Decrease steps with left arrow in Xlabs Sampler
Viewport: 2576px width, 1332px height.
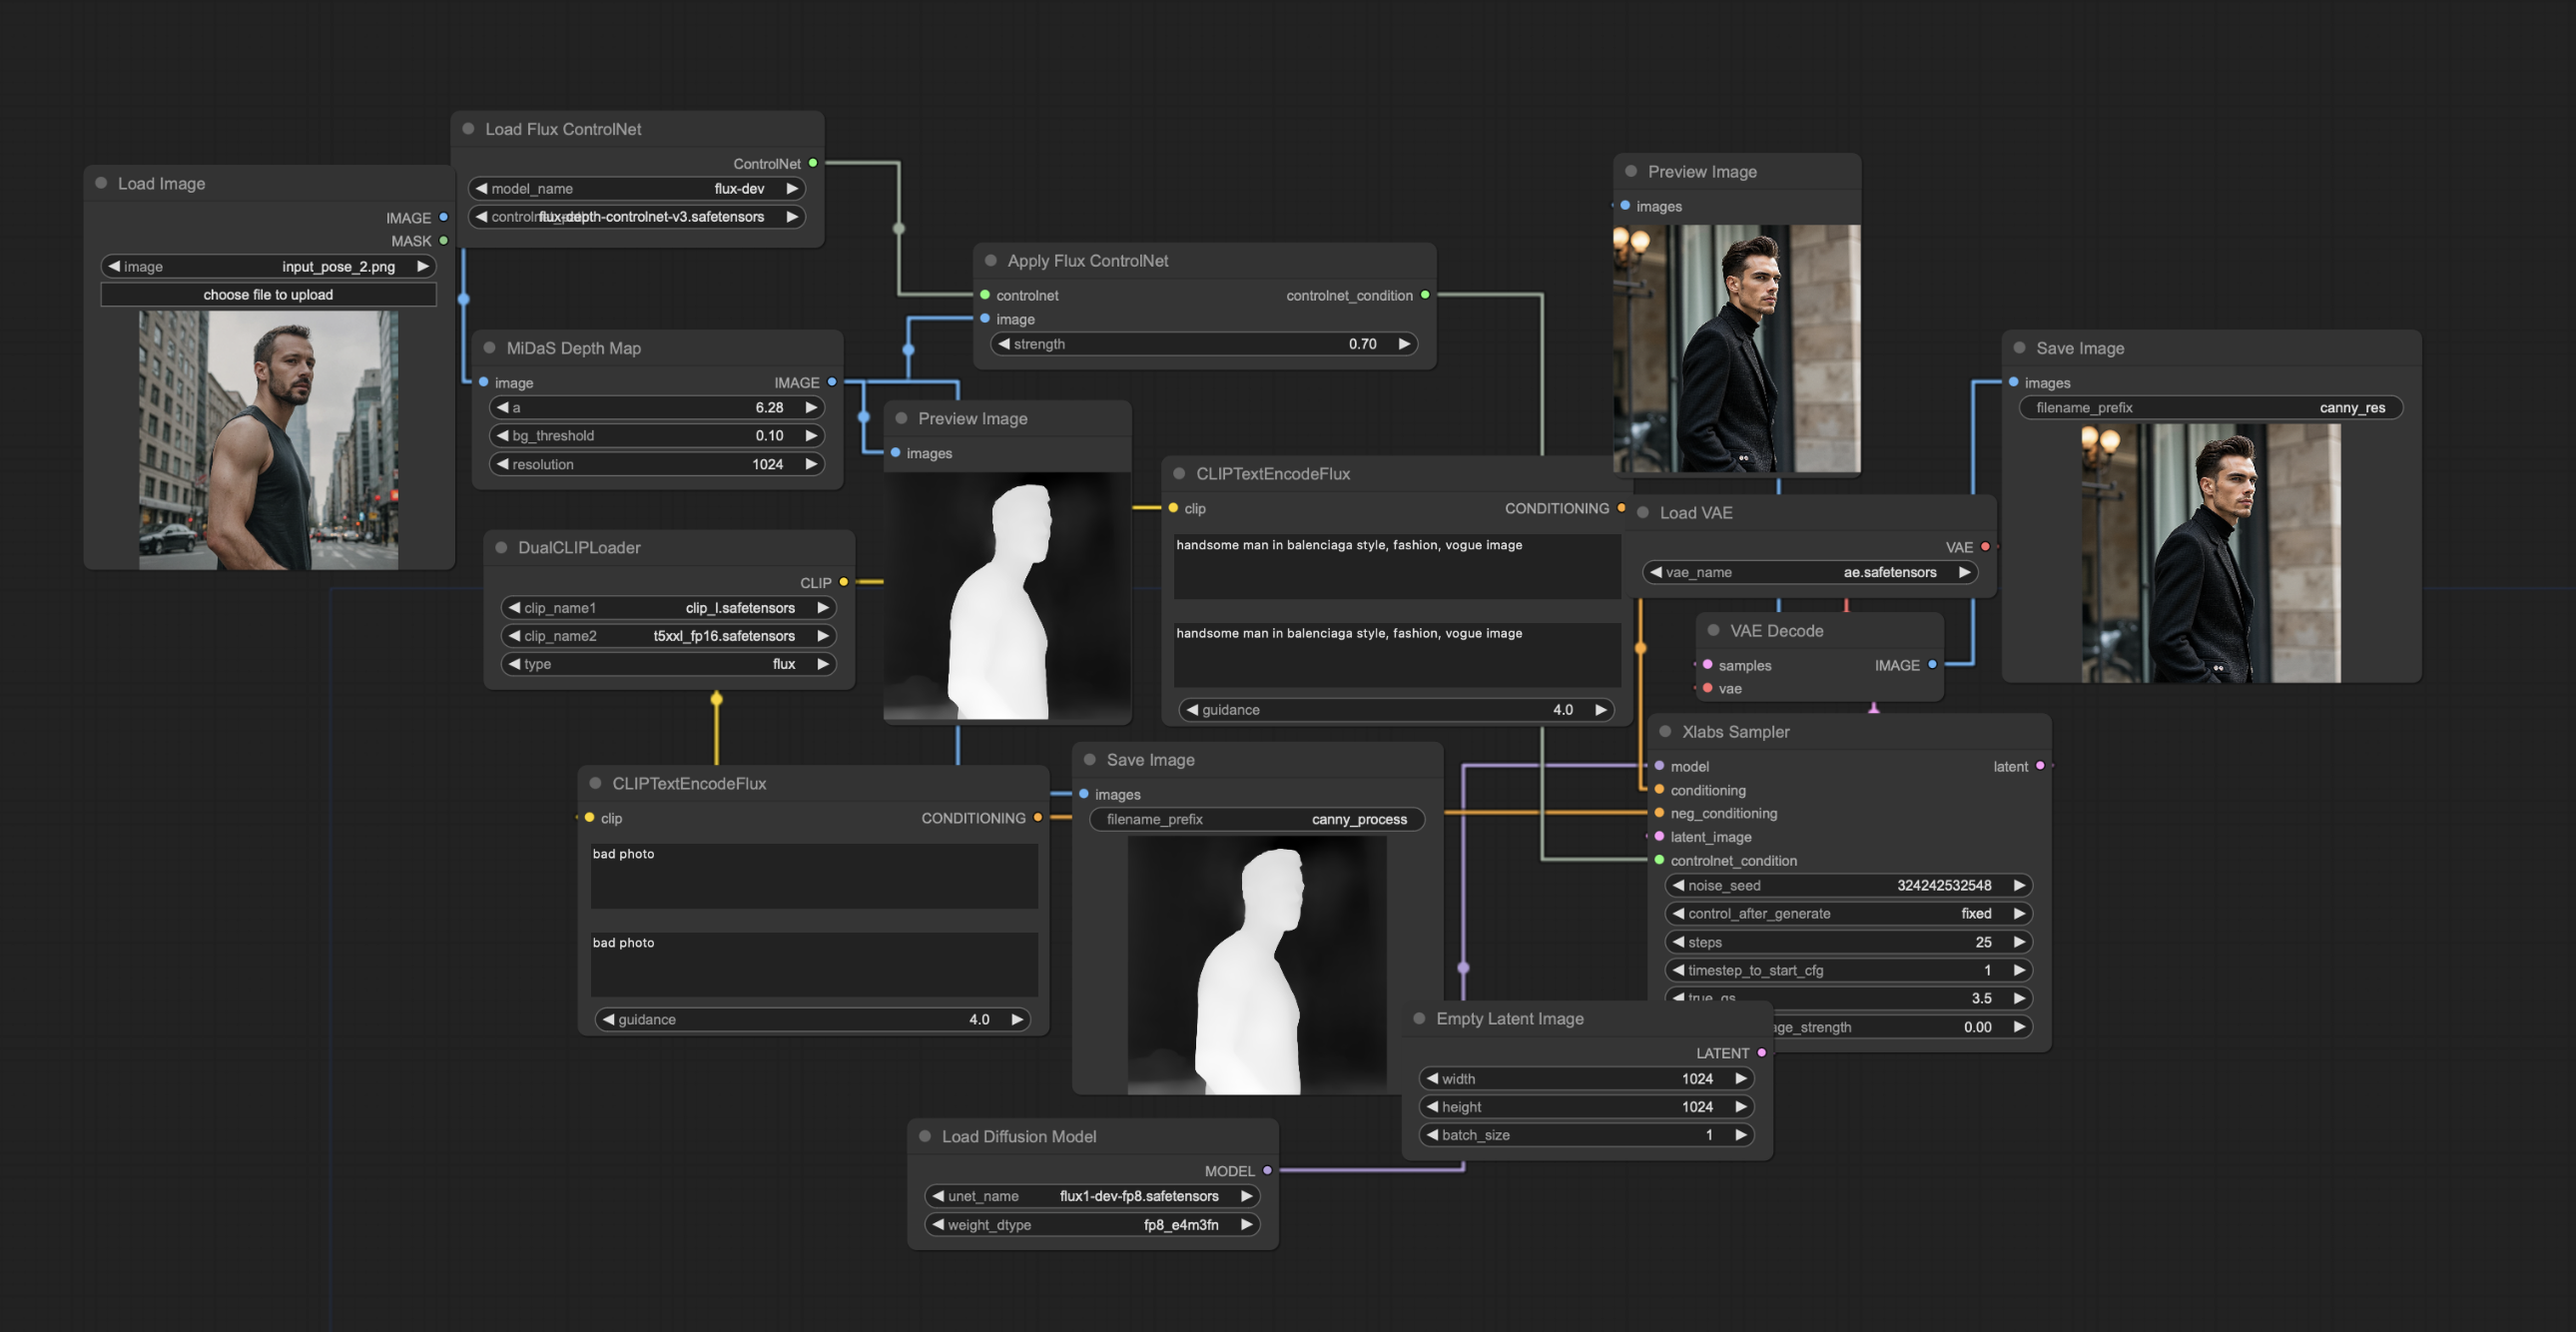[x=1678, y=942]
